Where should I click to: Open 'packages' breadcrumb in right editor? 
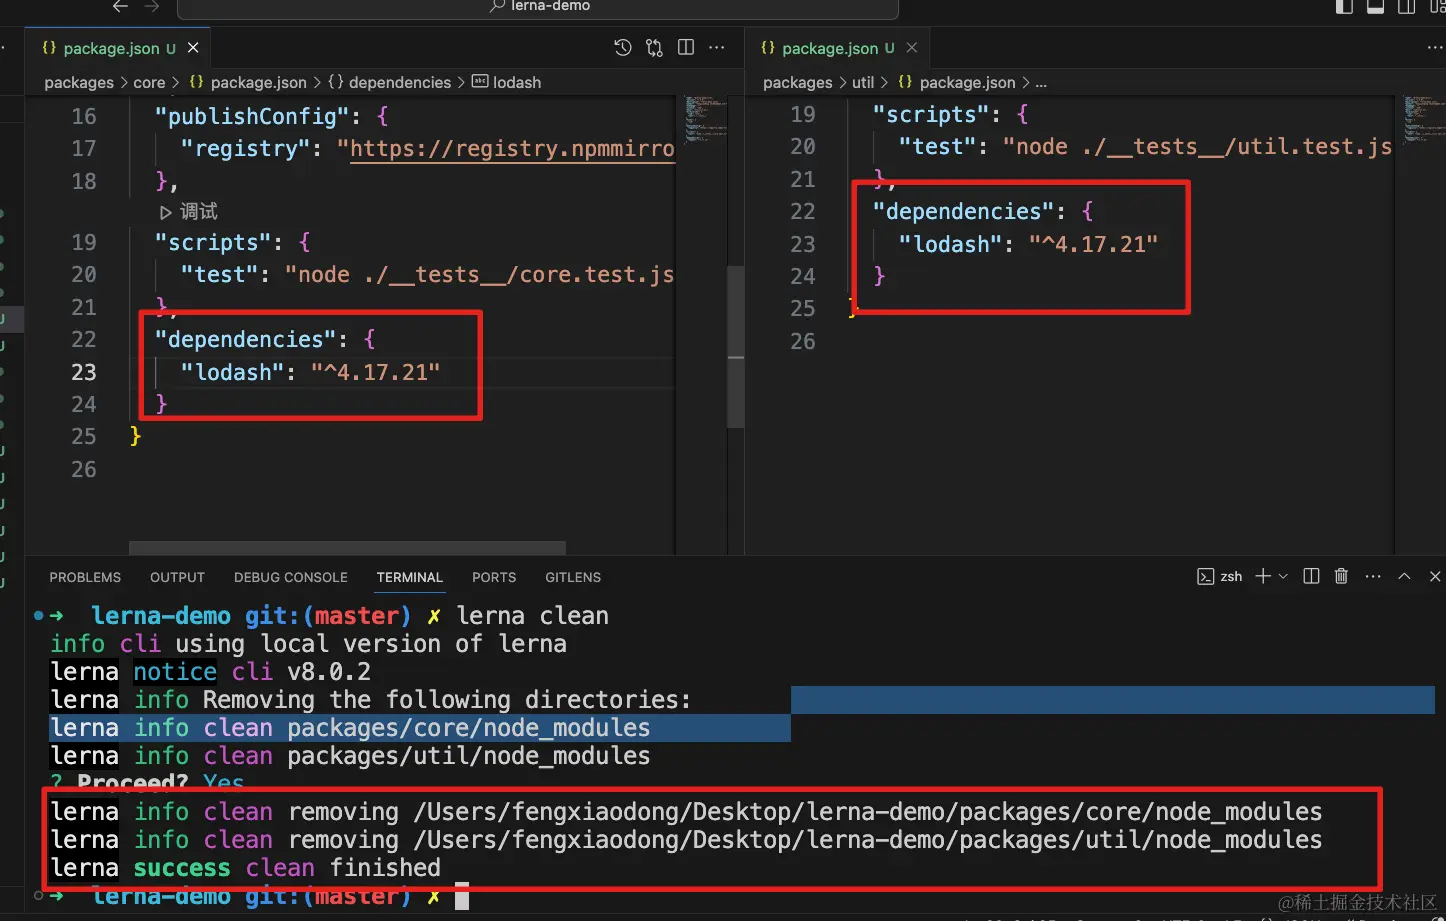point(797,82)
